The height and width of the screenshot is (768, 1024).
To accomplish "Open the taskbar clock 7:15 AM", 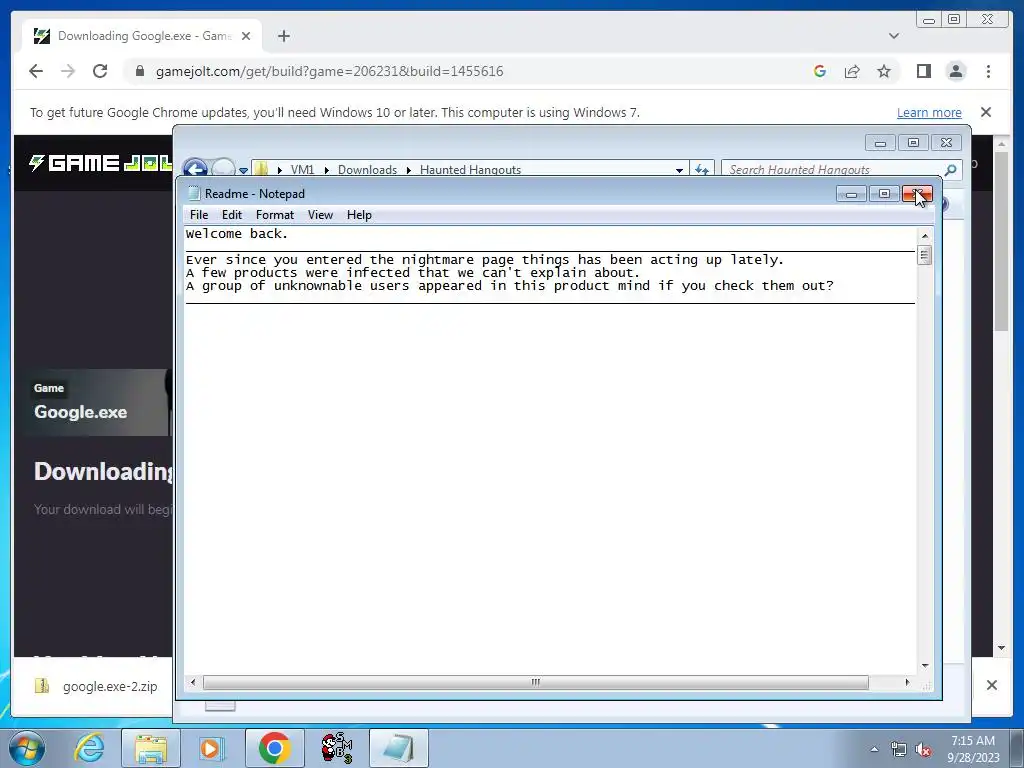I will coord(972,749).
